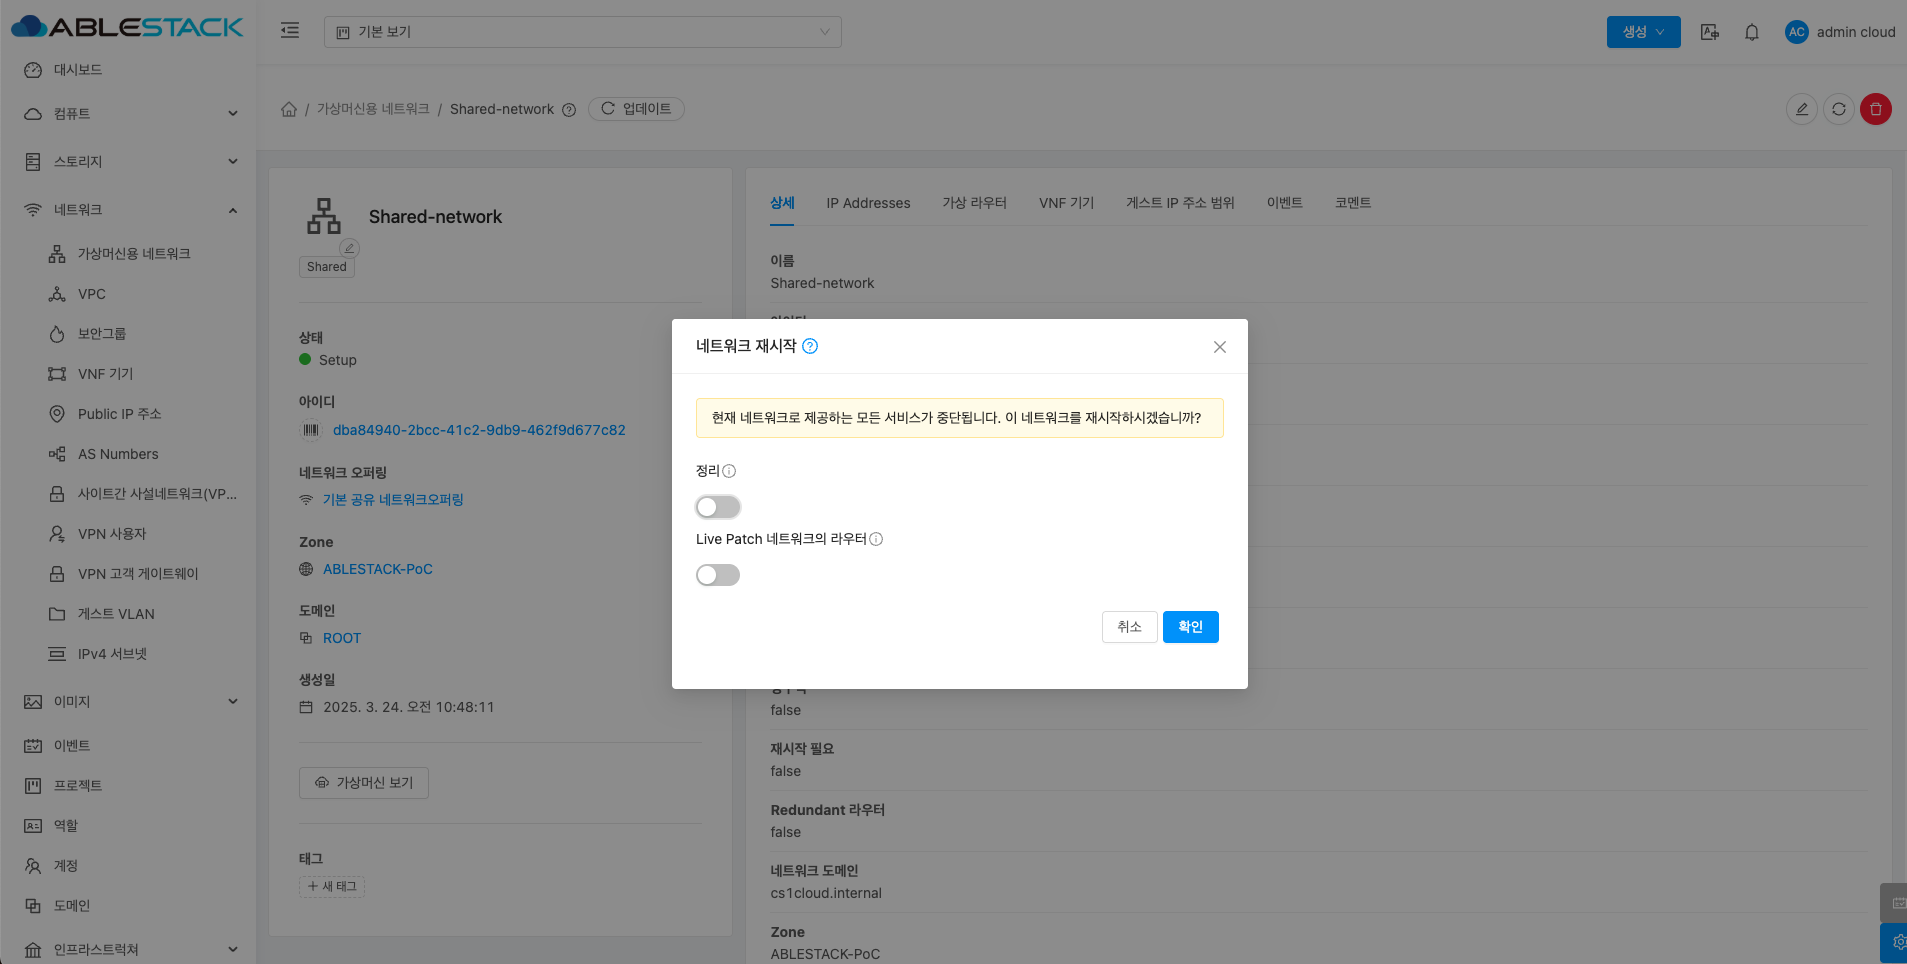1907x964 pixels.
Task: Open the ABLESTACK-PoC zone link
Action: pyautogui.click(x=377, y=569)
